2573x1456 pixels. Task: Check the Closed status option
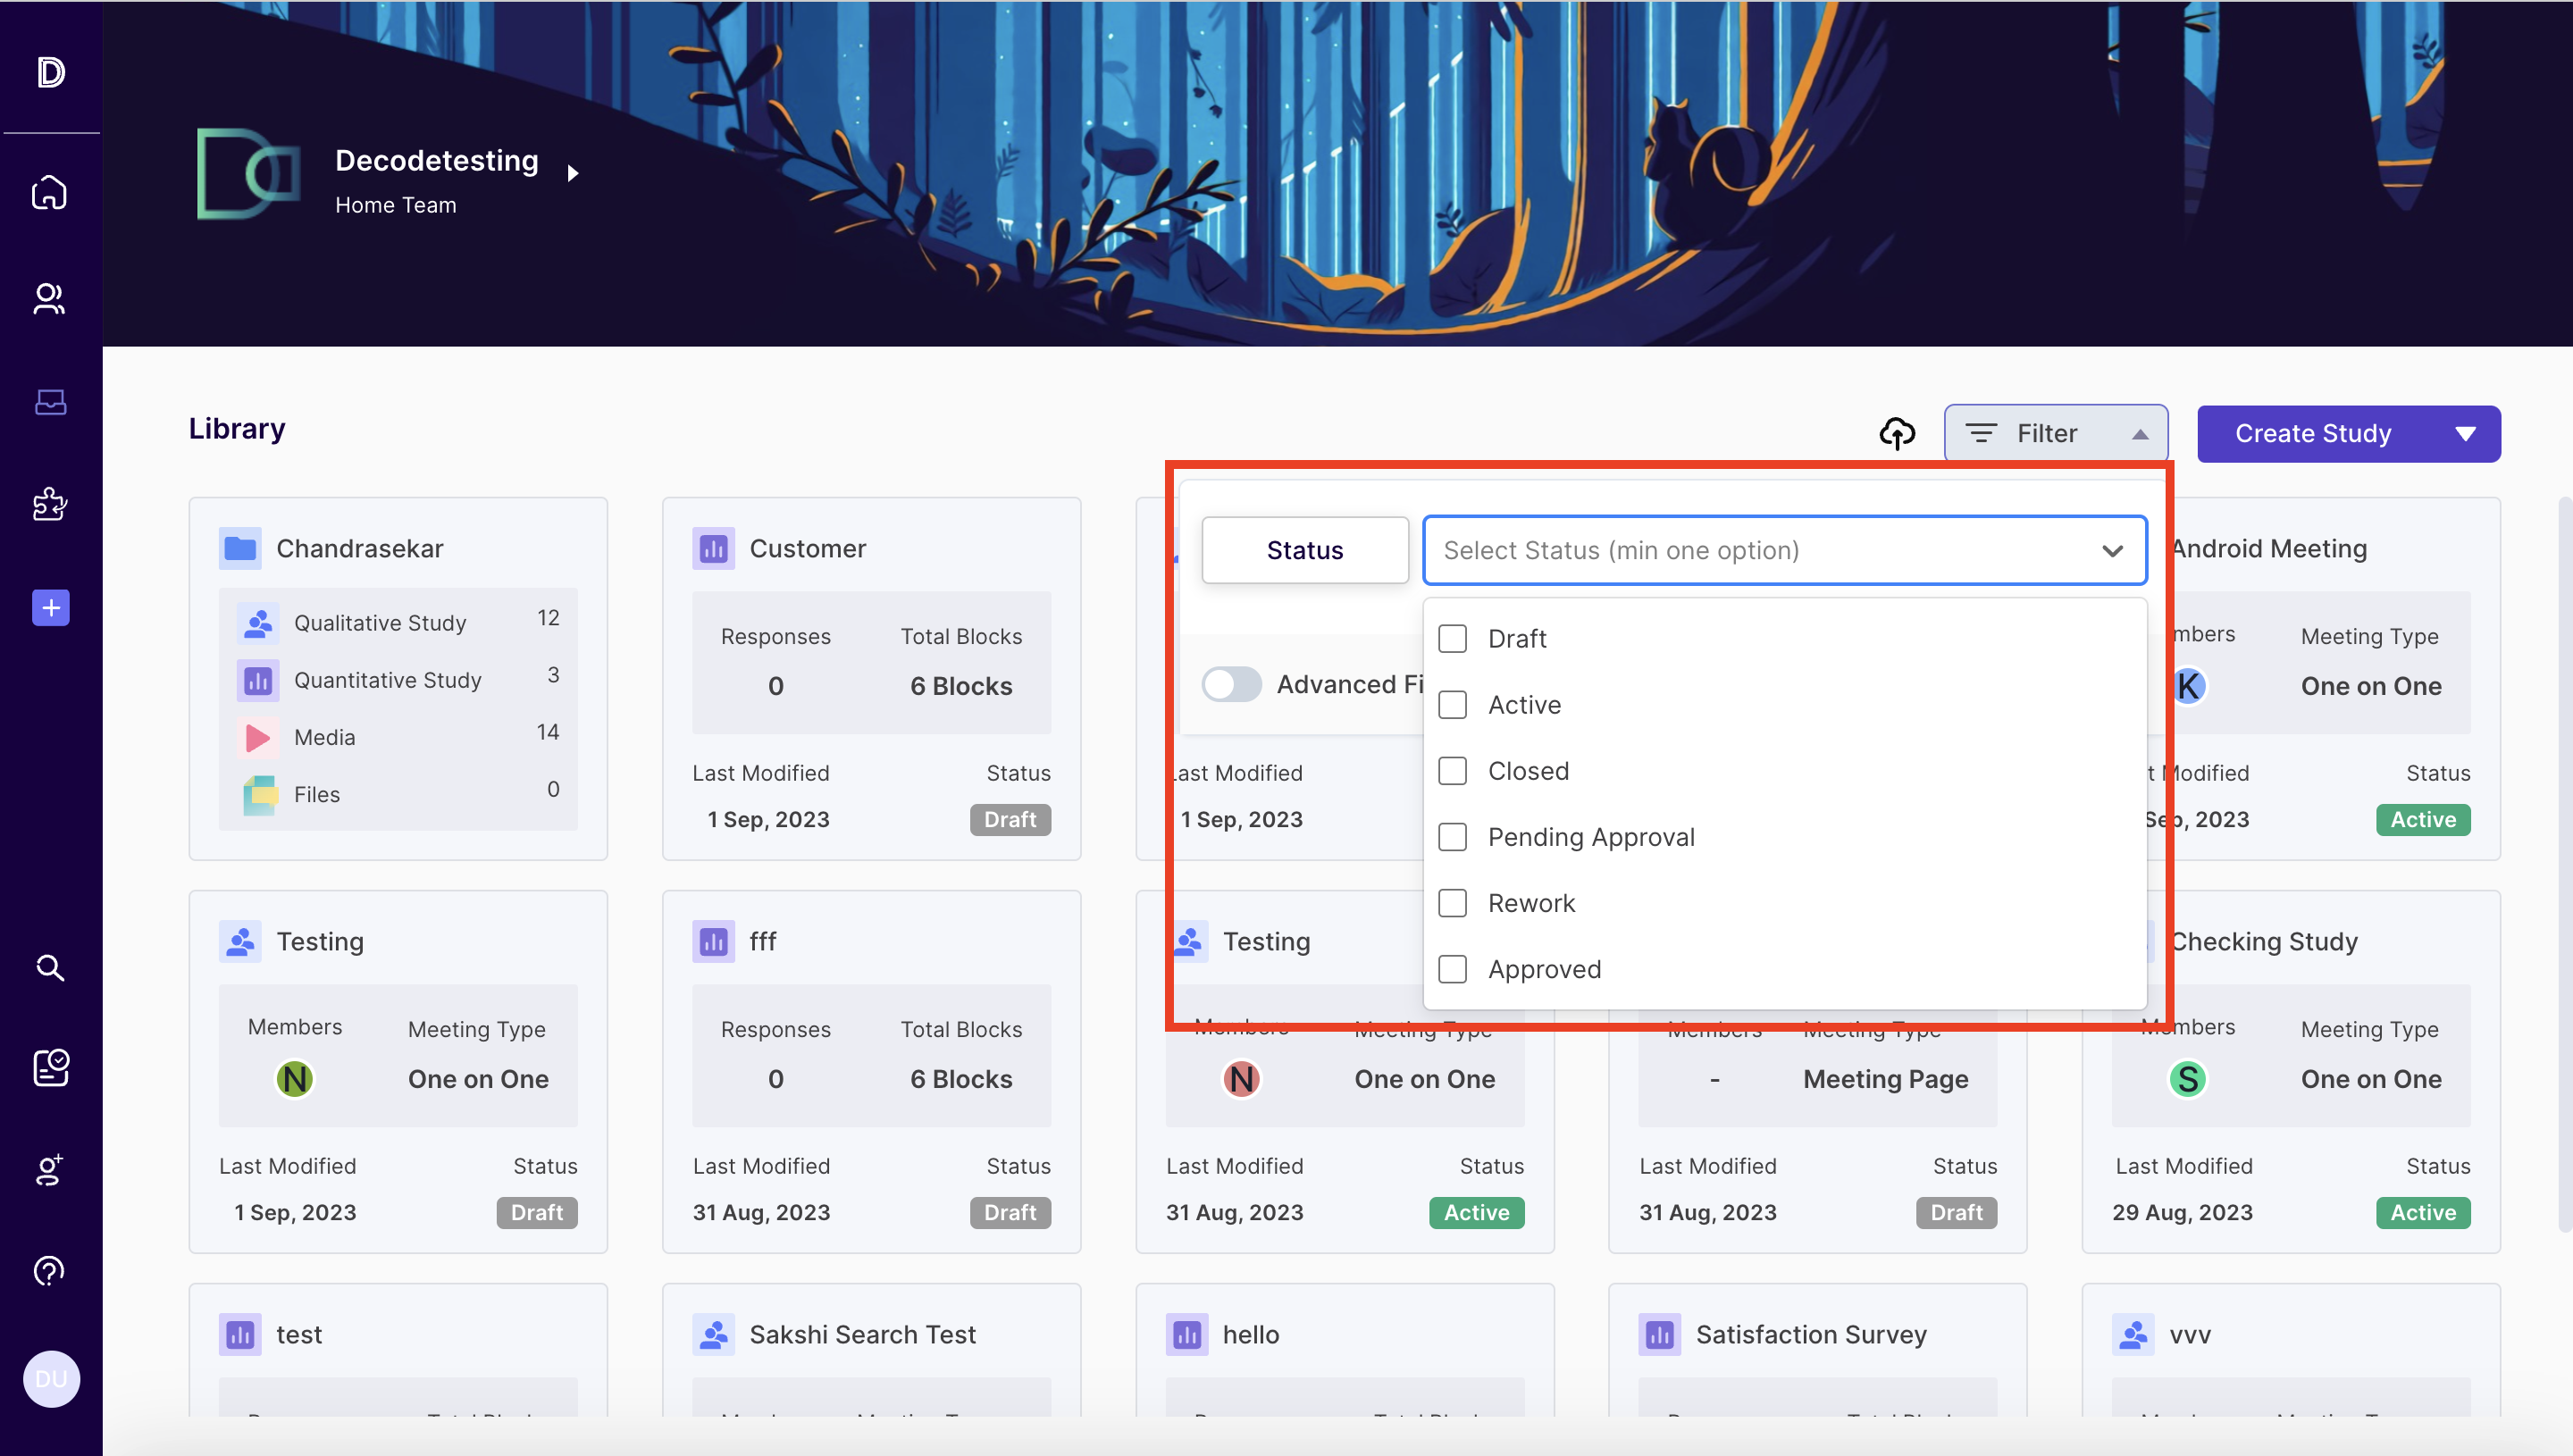pos(1452,770)
